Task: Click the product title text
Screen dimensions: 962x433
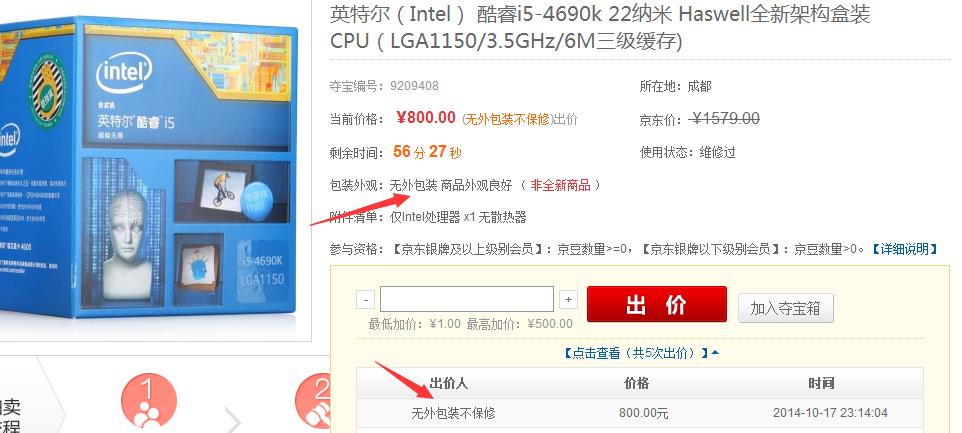Action: point(600,26)
